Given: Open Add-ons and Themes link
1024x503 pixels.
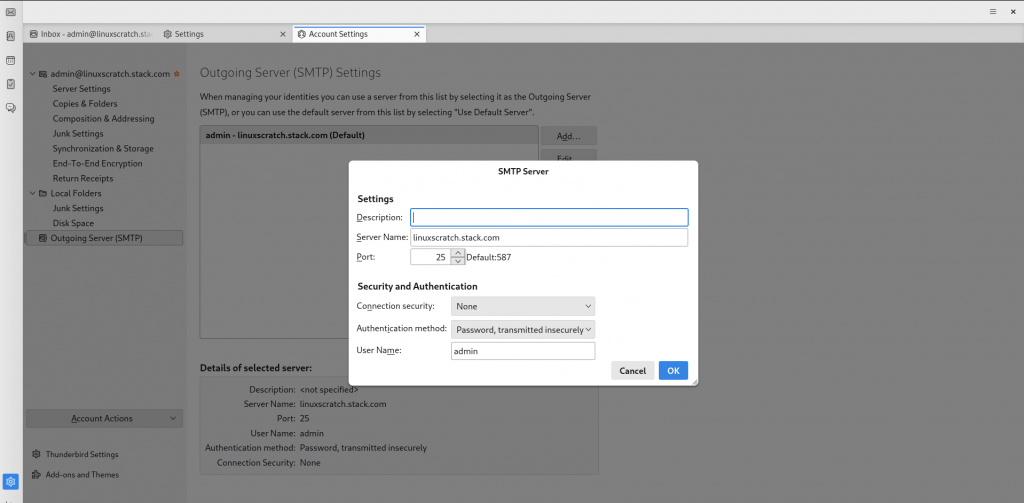Looking at the screenshot, I should (75, 475).
